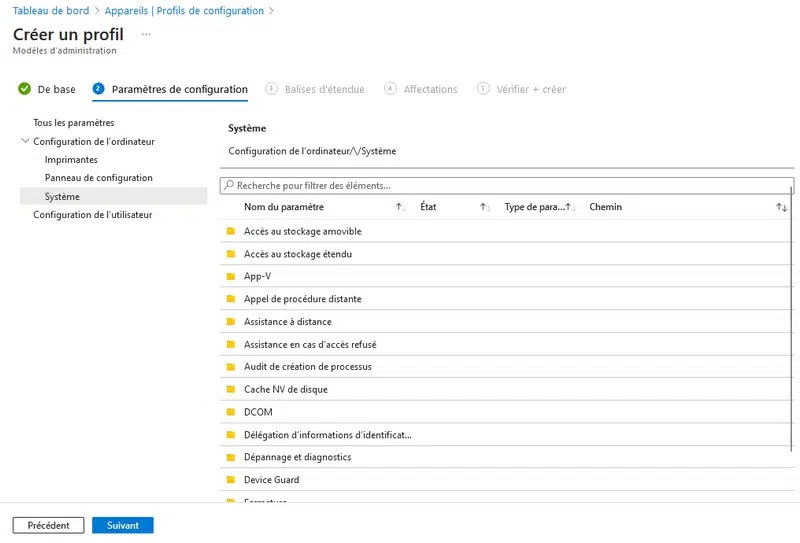Screen dimensions: 800x543
Task: Open Accès au stockage amovible row
Action: [x=507, y=231]
